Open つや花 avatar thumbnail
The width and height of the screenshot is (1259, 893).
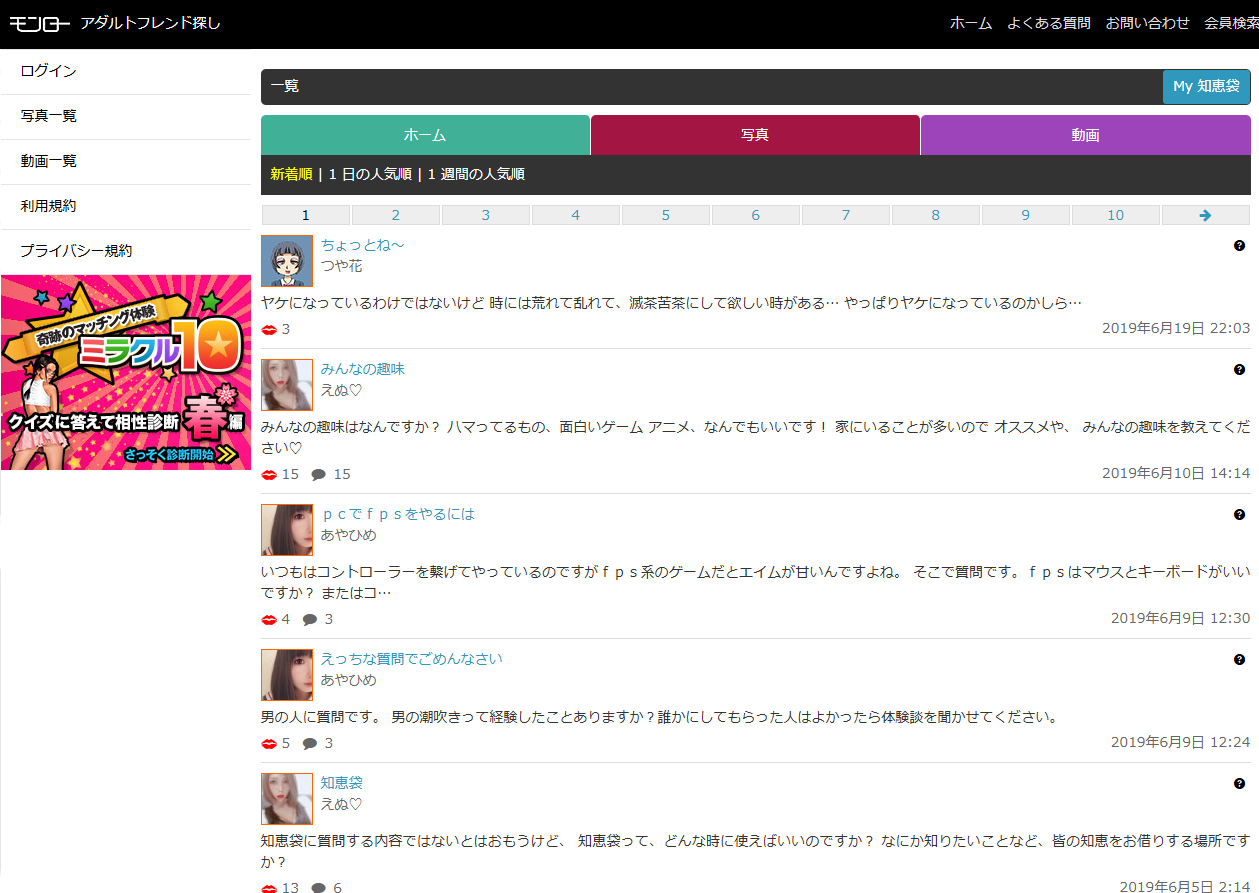click(x=287, y=261)
